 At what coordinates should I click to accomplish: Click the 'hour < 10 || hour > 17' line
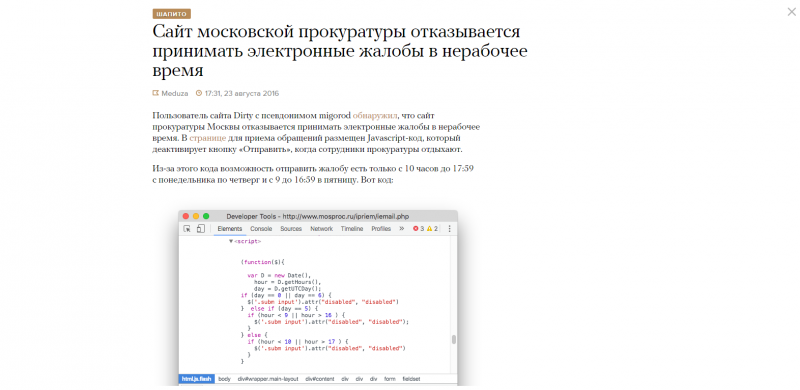[x=298, y=341]
